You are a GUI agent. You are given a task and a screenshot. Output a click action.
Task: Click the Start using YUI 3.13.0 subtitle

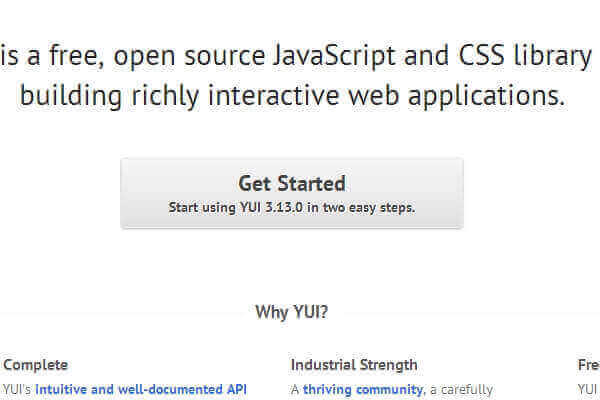tap(291, 208)
